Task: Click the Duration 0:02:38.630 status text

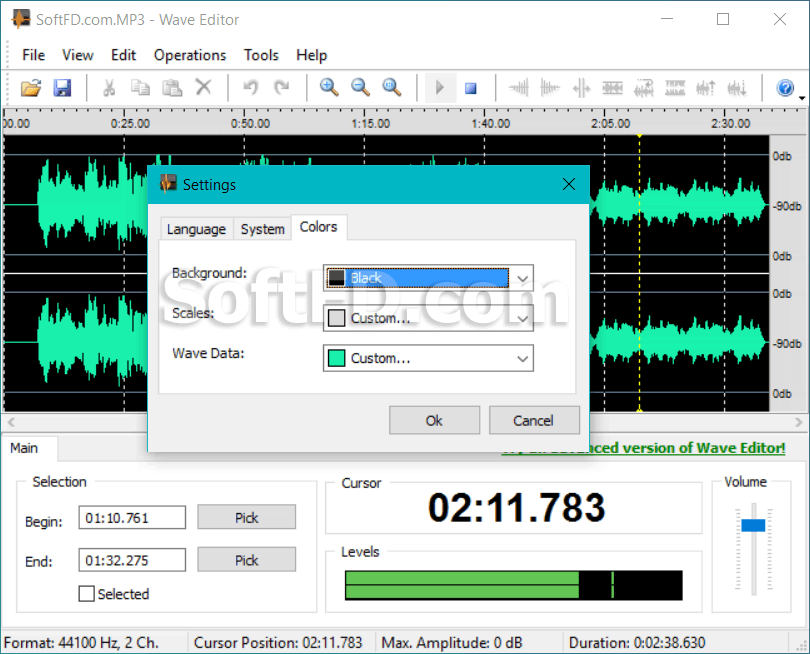Action: pyautogui.click(x=637, y=643)
